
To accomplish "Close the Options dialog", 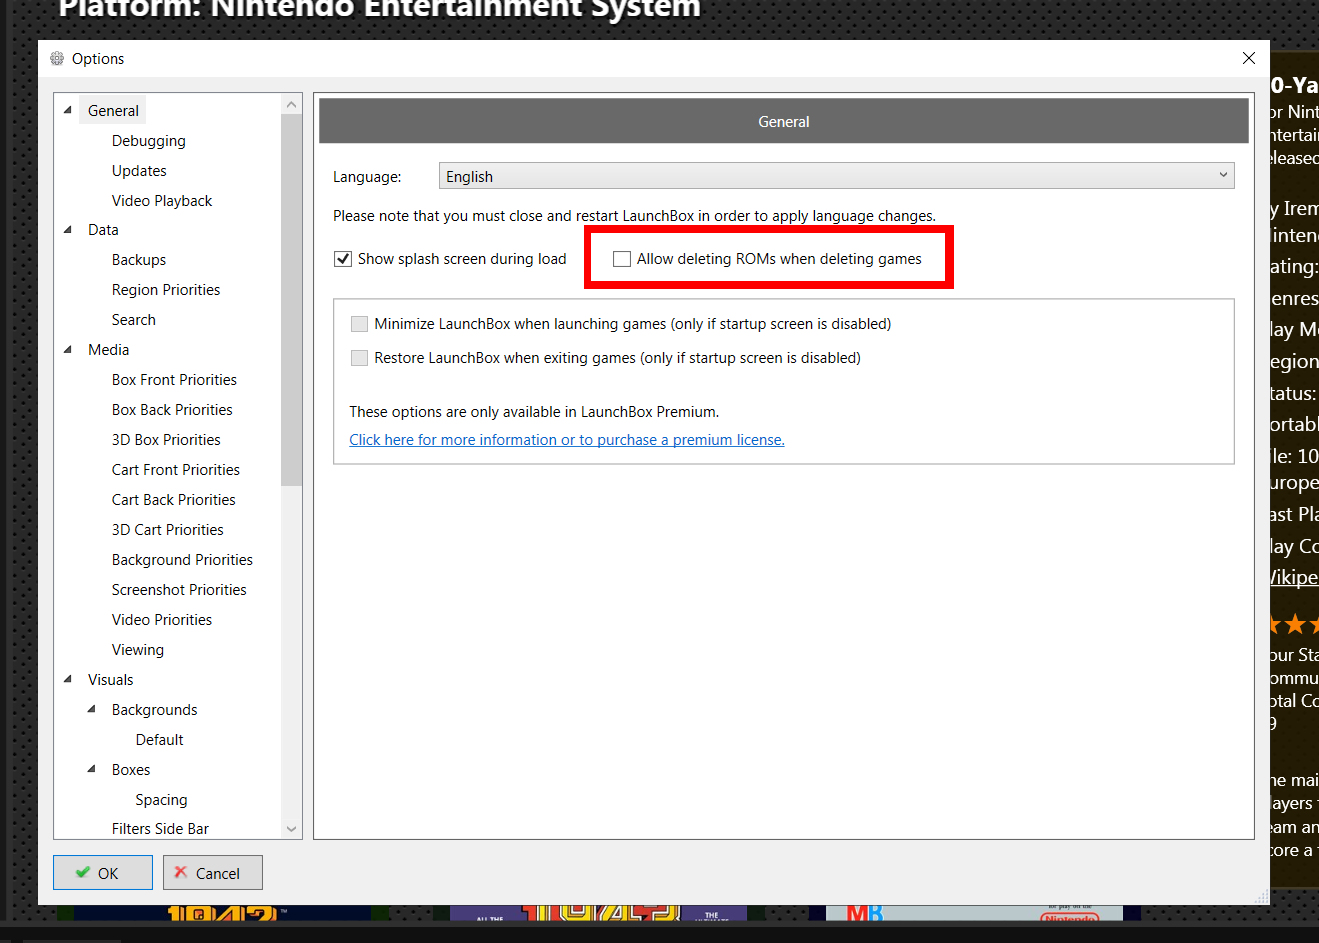I will pyautogui.click(x=1248, y=58).
